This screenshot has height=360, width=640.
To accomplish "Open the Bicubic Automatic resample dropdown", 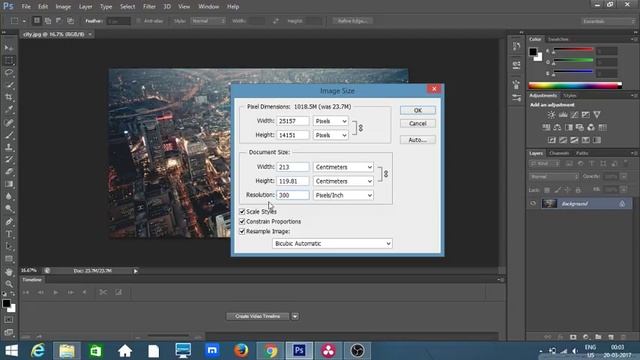I will click(332, 243).
